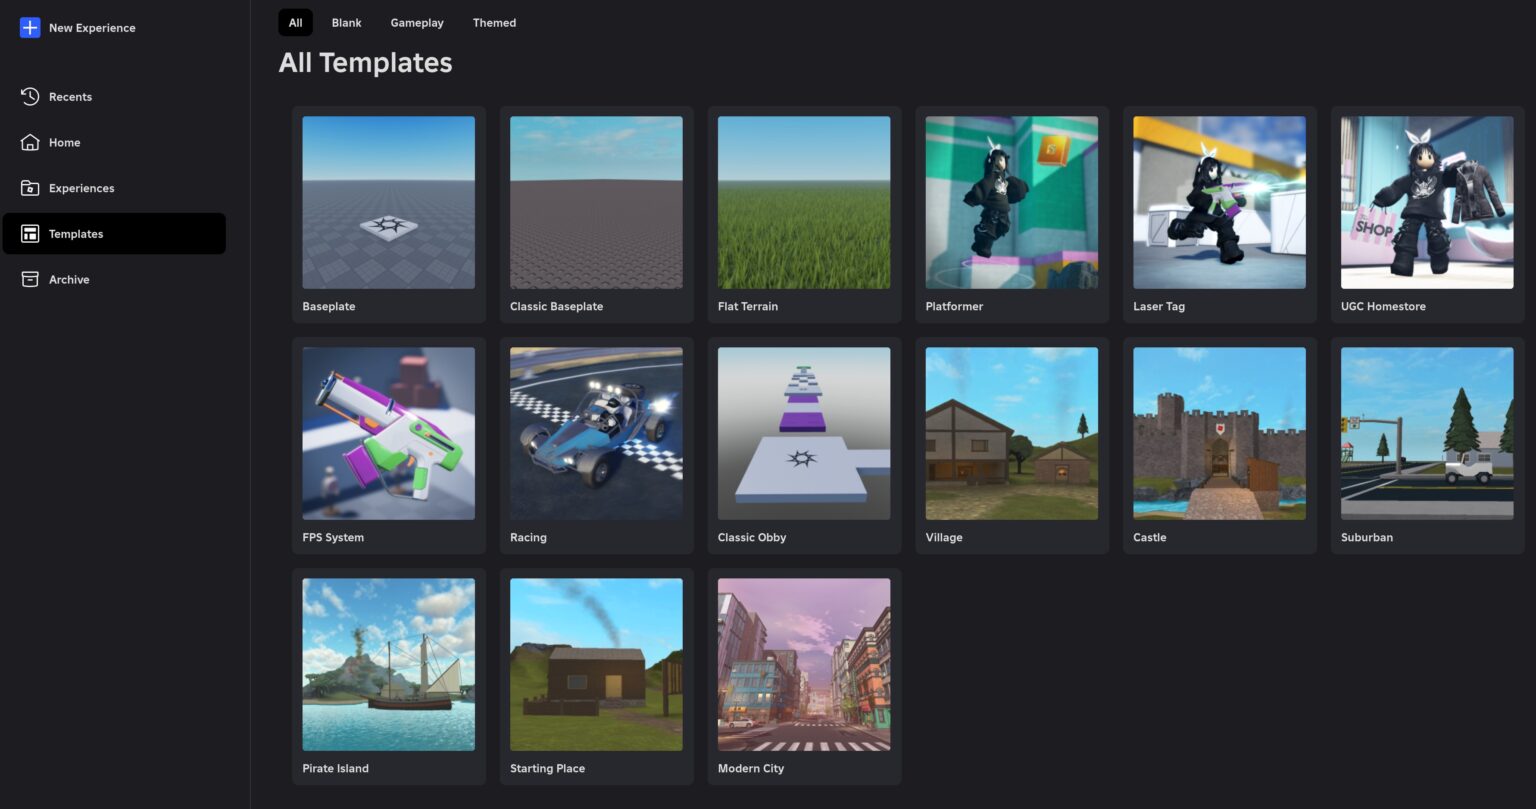Choose the Racing template
The width and height of the screenshot is (1536, 809).
[x=596, y=433]
